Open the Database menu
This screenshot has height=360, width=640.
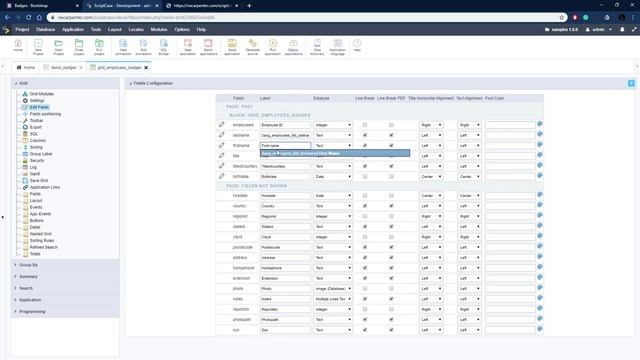45,29
